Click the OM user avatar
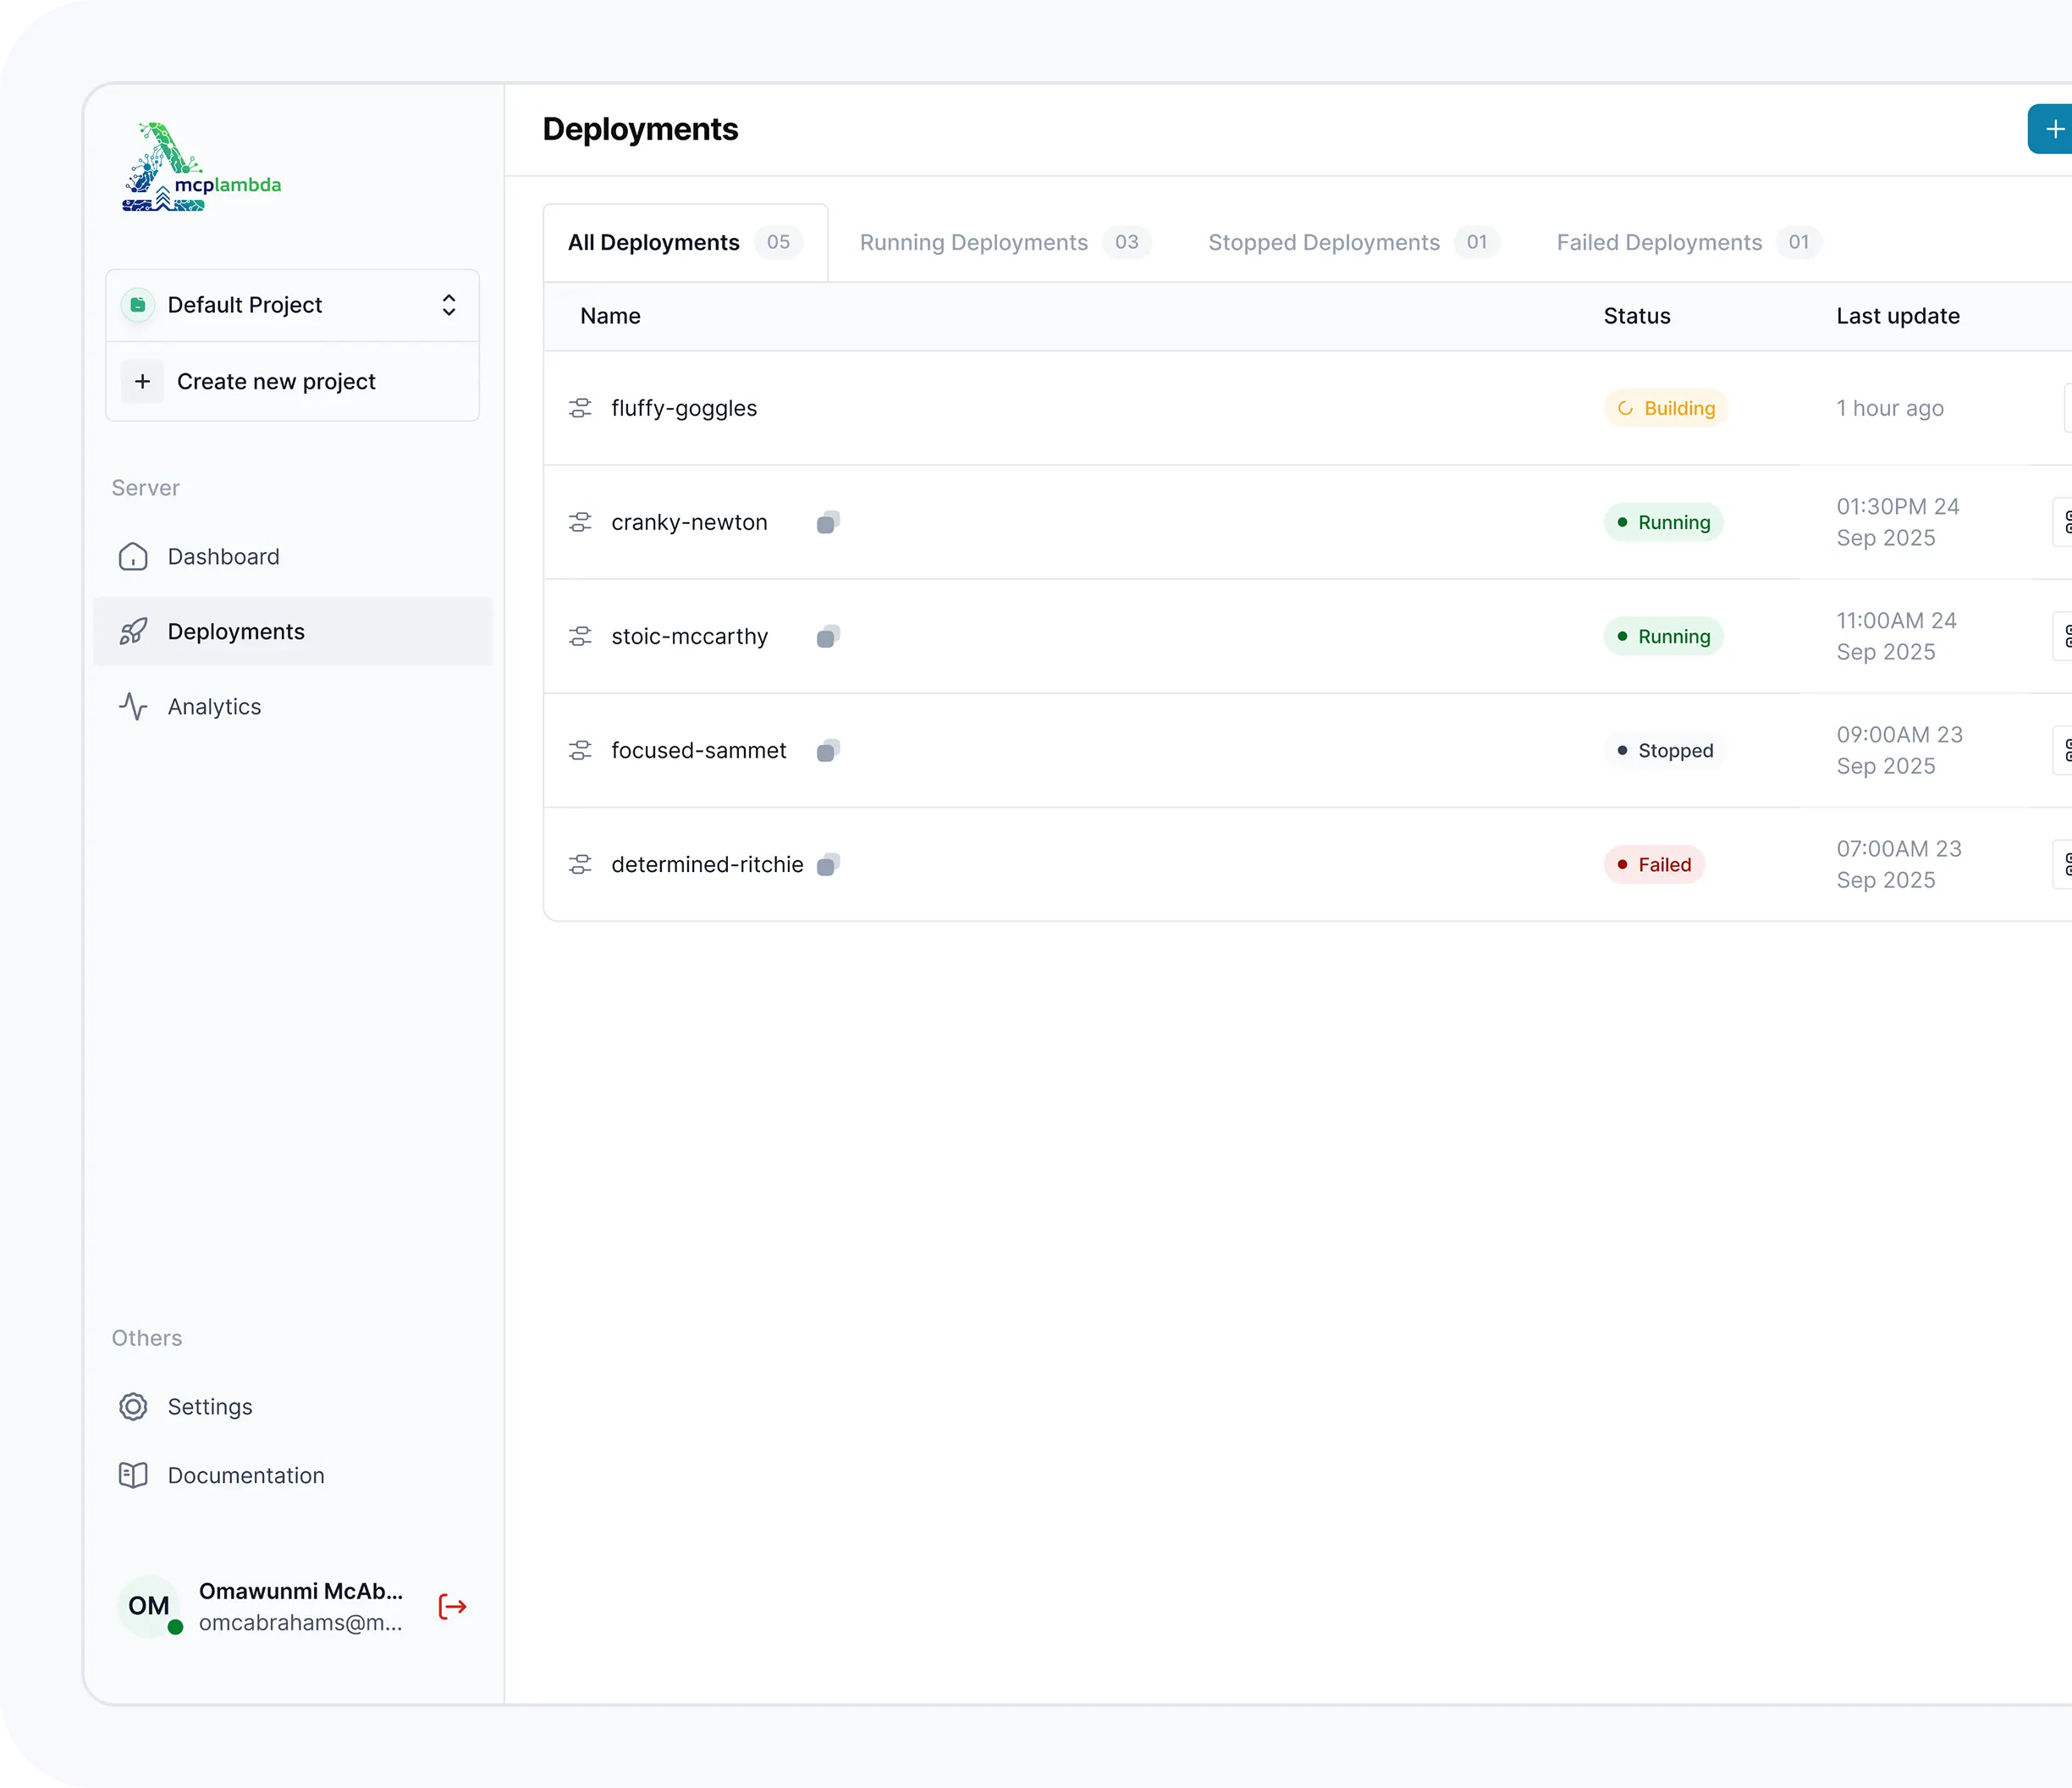The image size is (2072, 1788). coord(149,1606)
